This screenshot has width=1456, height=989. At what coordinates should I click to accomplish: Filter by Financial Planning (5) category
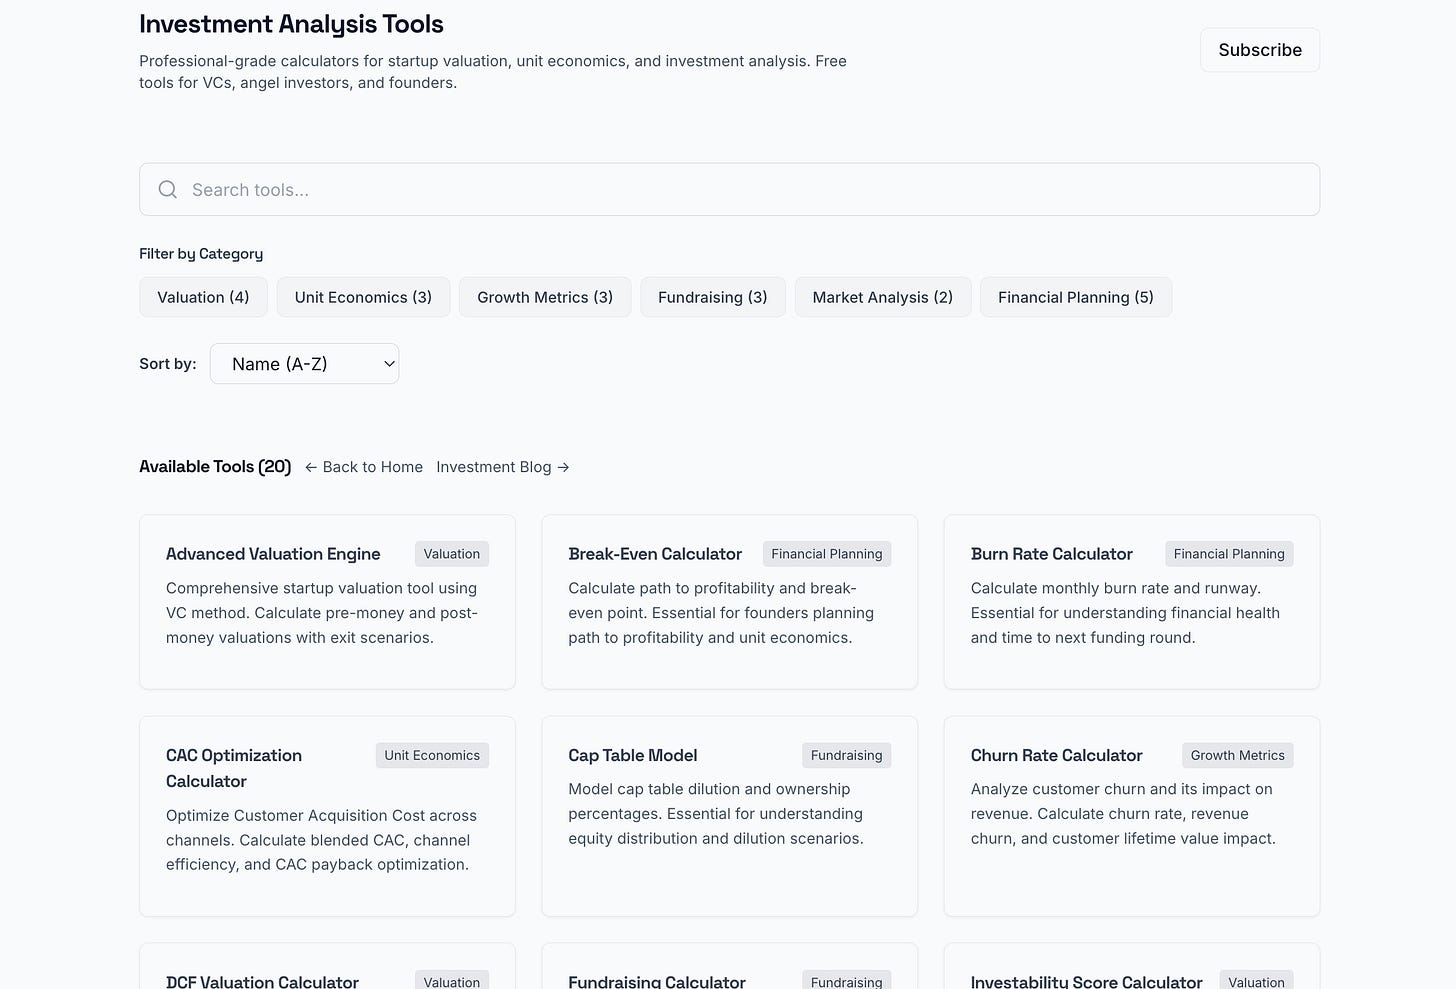point(1076,297)
